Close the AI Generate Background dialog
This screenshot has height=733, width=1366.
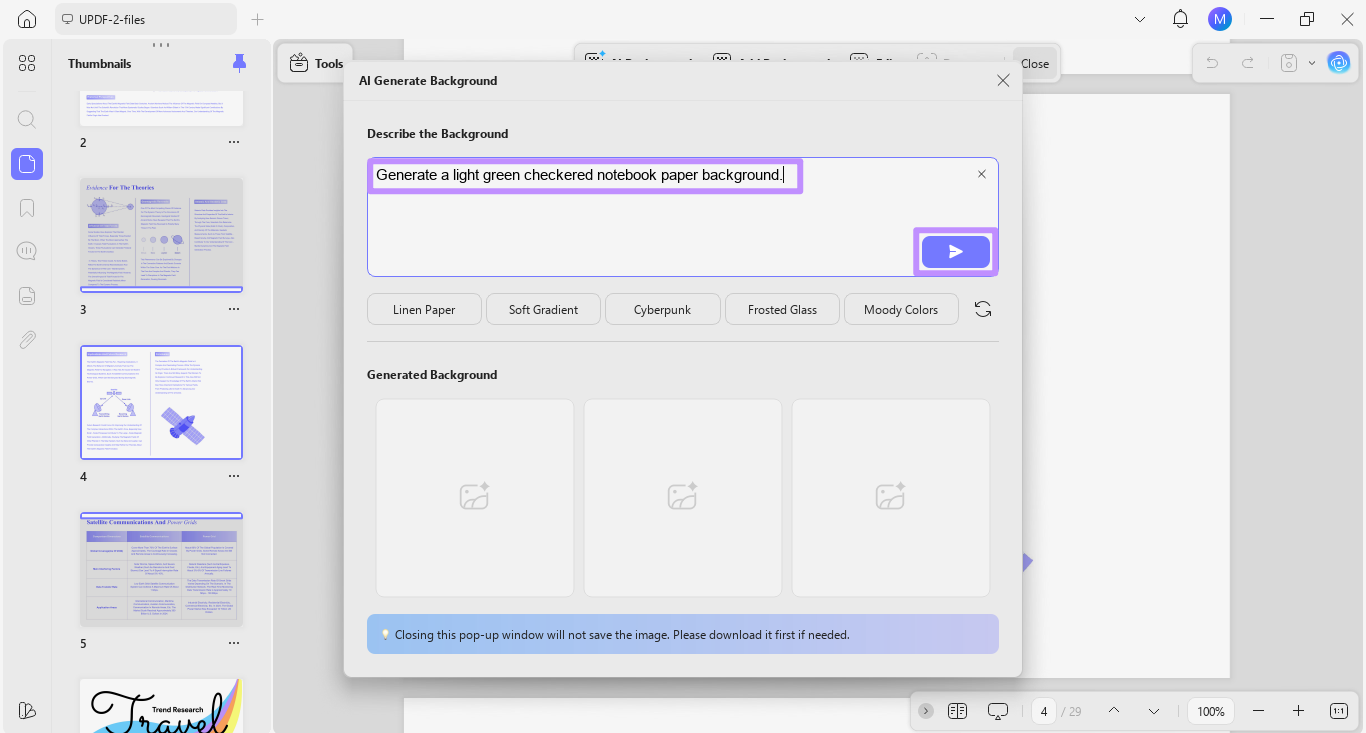pyautogui.click(x=1003, y=80)
